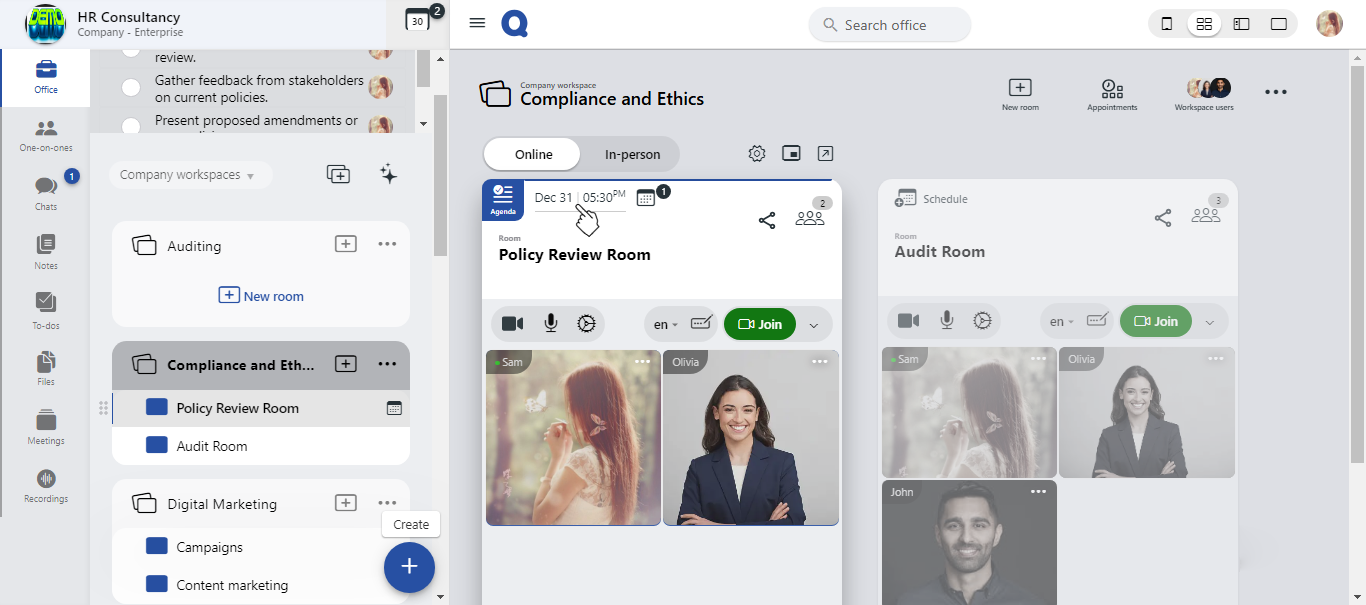Open the Agenda icon on Policy Review Room

503,198
